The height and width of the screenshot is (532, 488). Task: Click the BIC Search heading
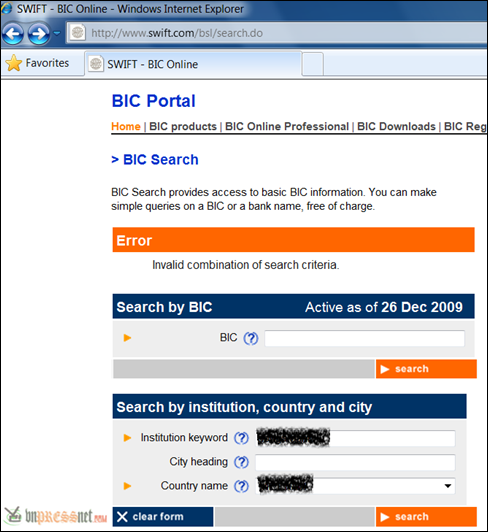coord(155,159)
